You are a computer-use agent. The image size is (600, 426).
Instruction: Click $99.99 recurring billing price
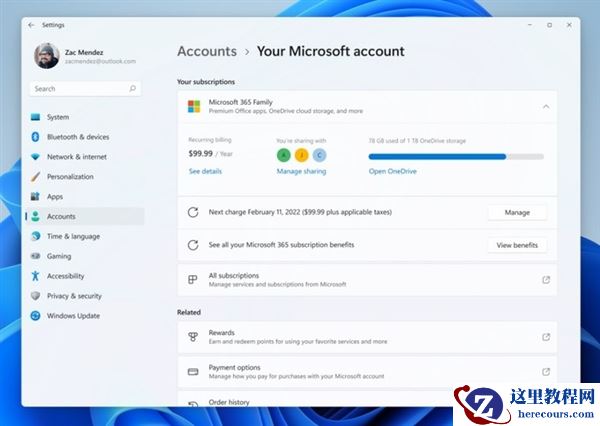201,153
